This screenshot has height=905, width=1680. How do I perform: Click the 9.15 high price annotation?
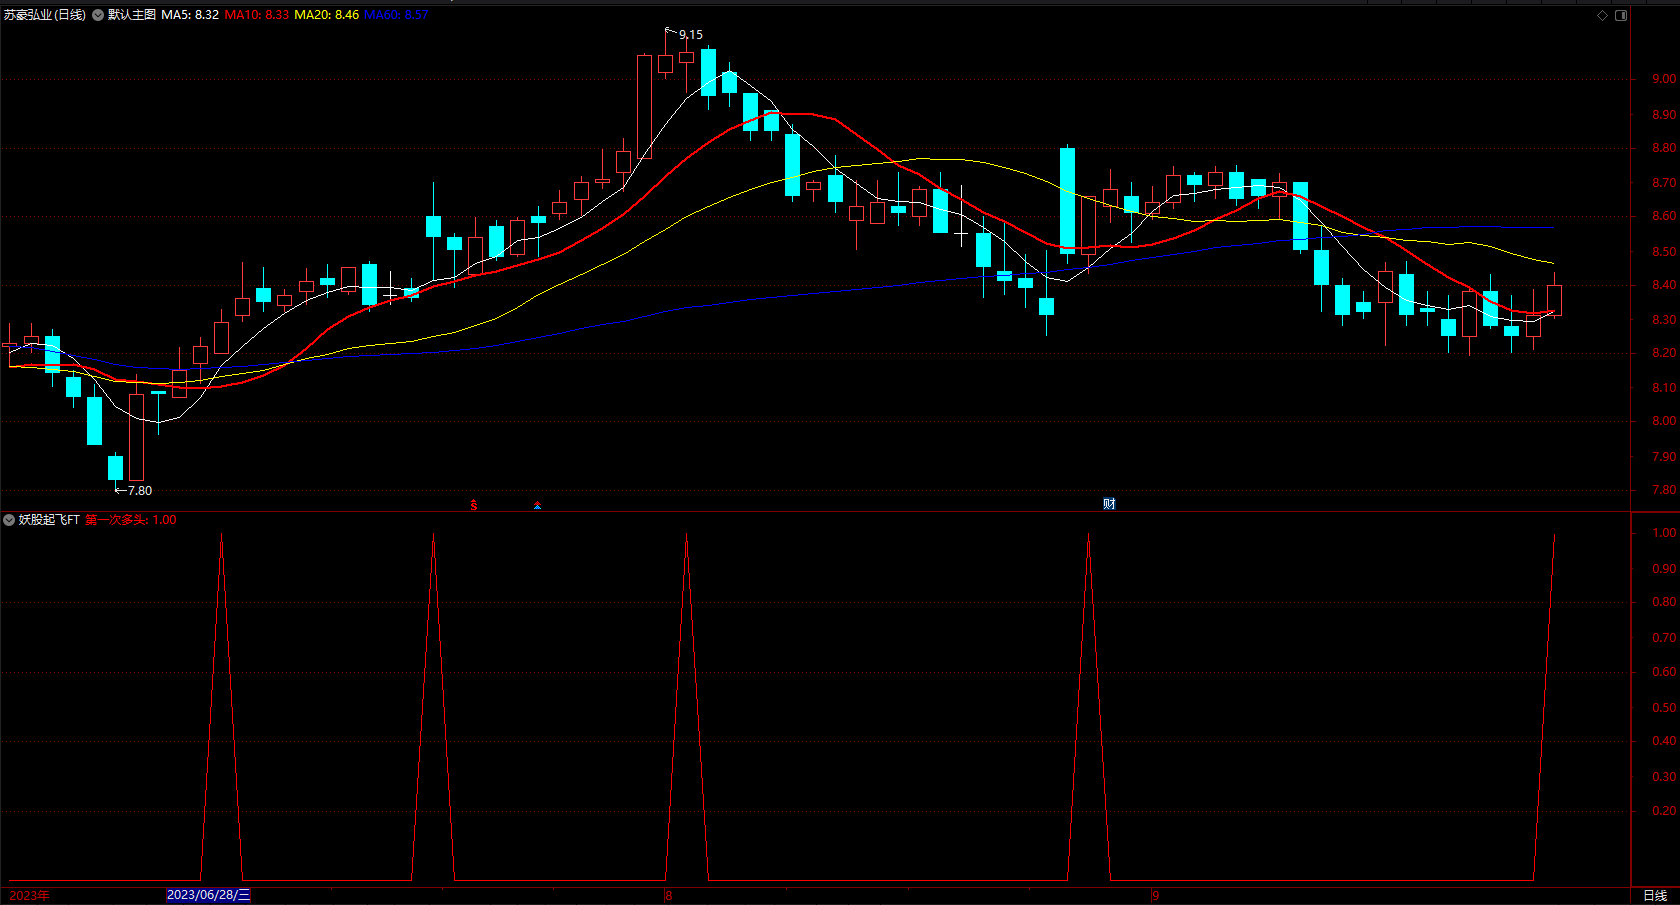pos(691,35)
